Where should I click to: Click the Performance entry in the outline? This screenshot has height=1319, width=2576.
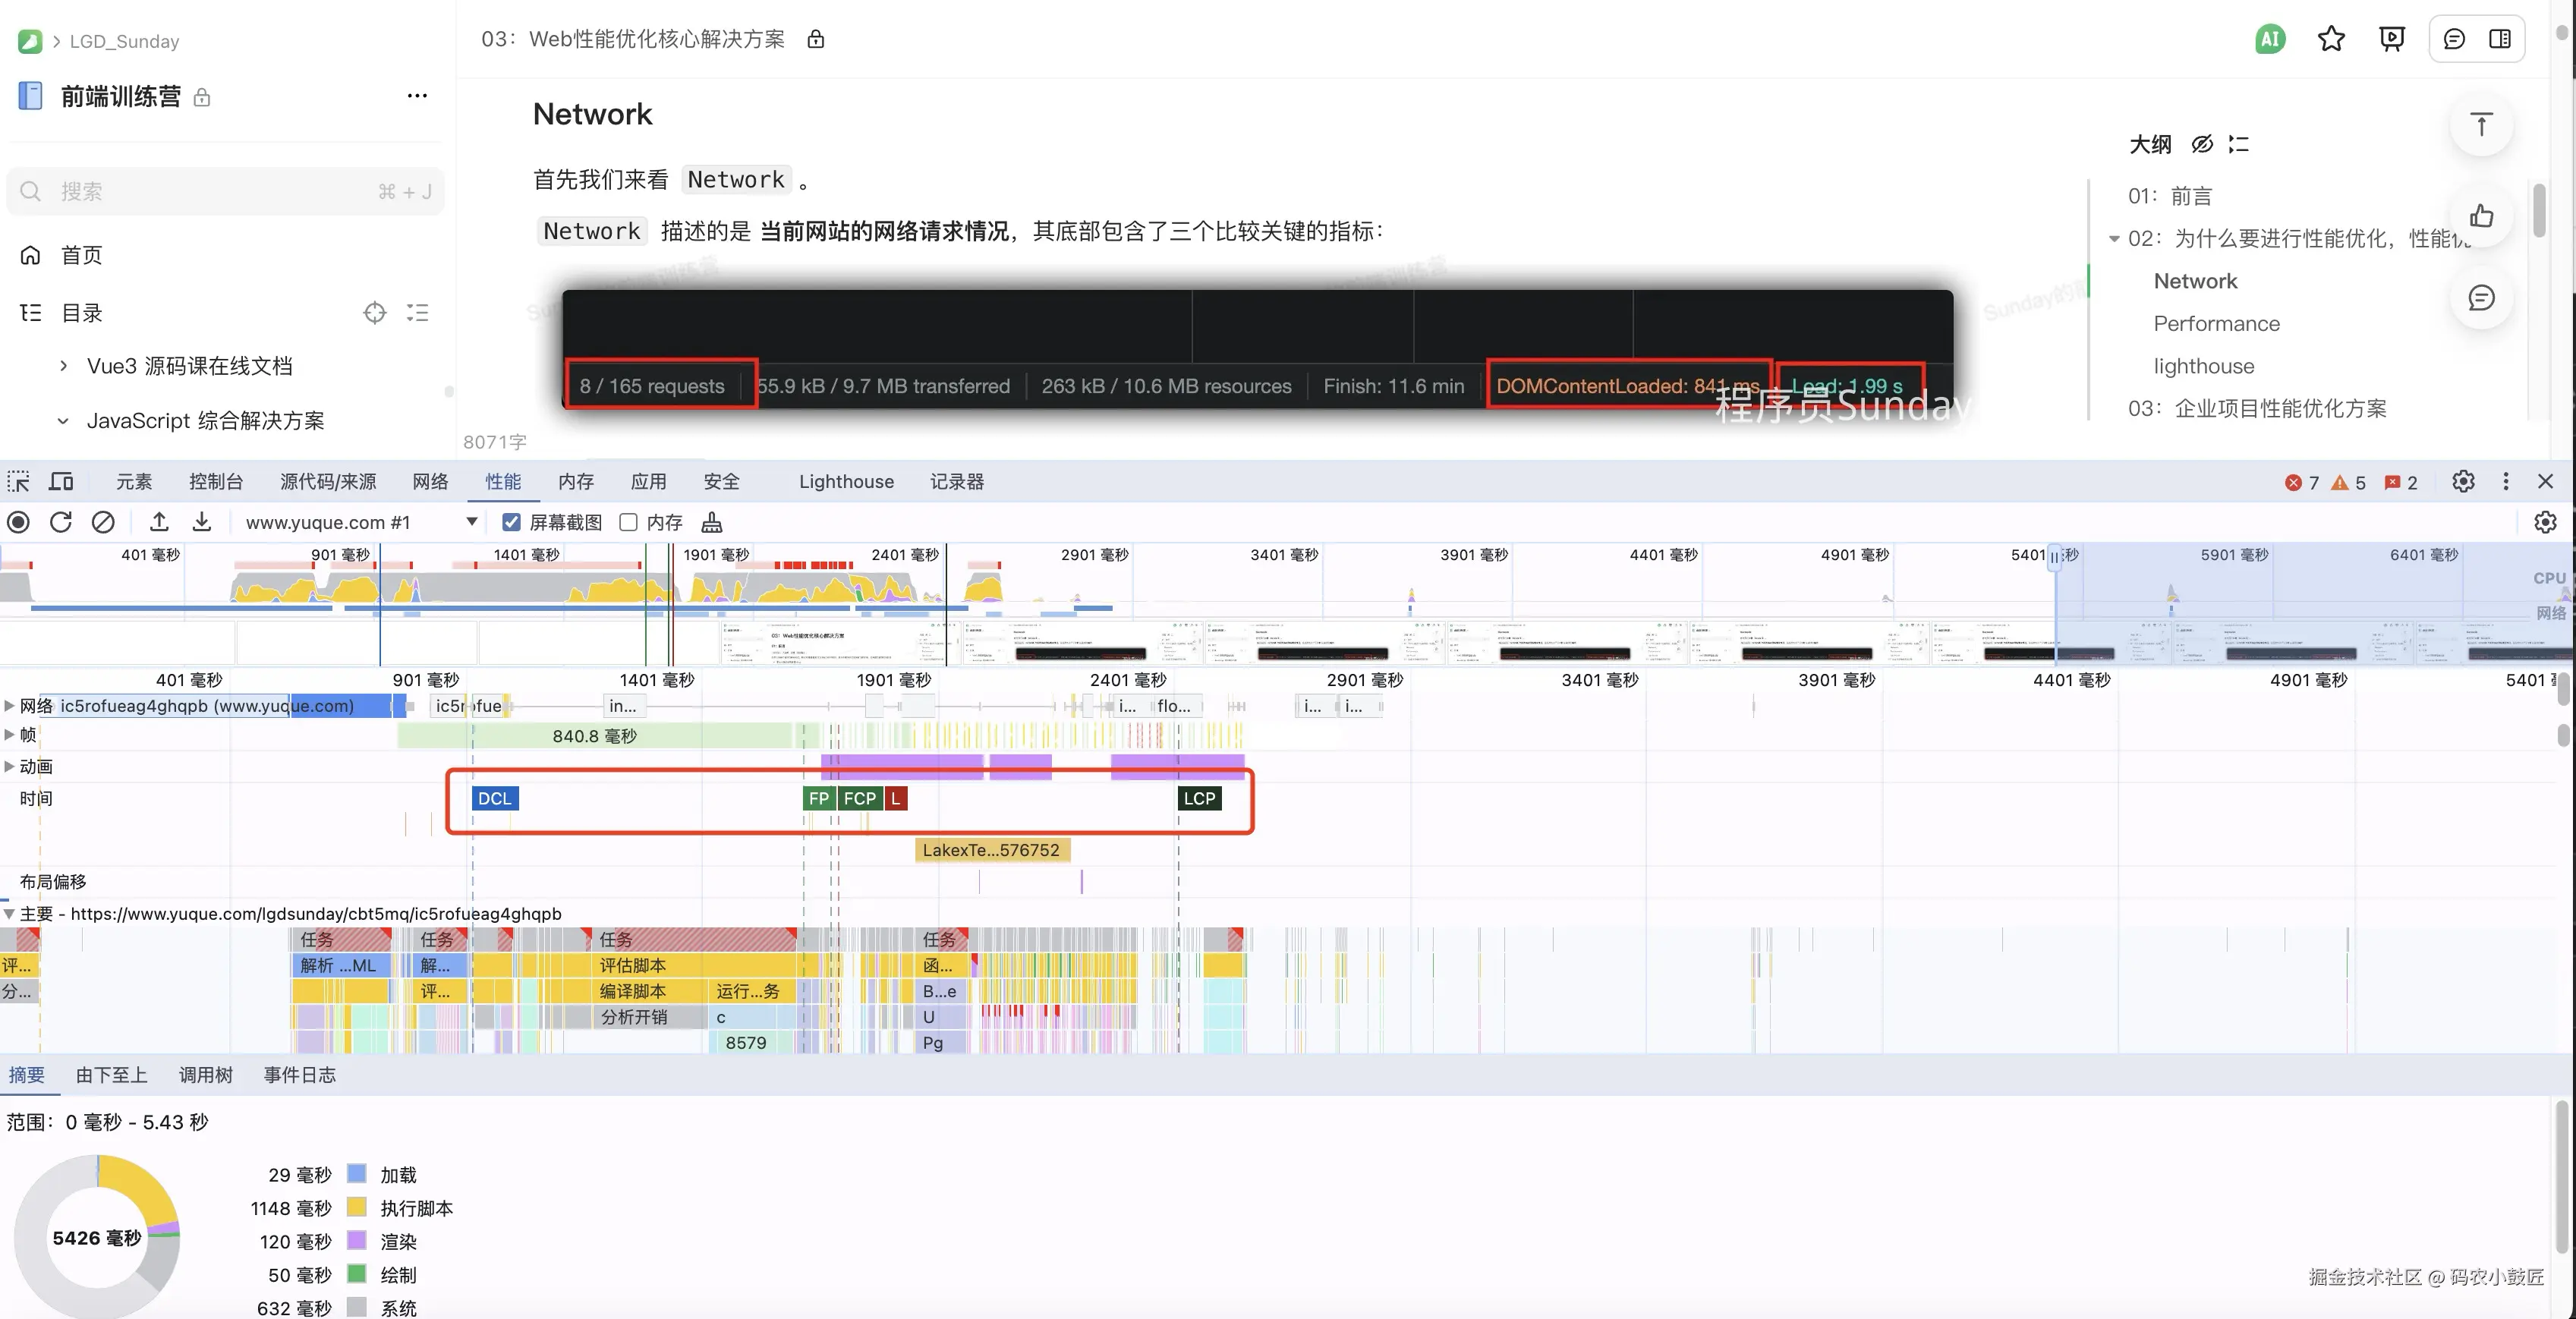[x=2216, y=323]
